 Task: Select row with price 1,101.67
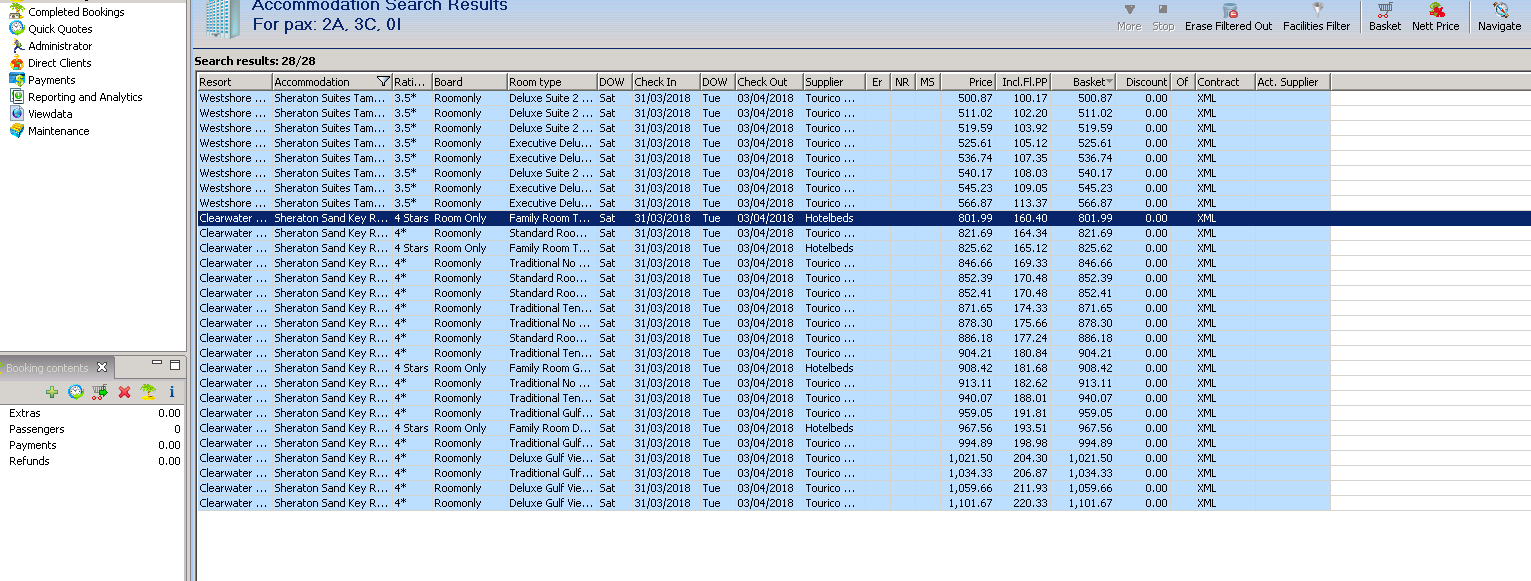pyautogui.click(x=763, y=503)
